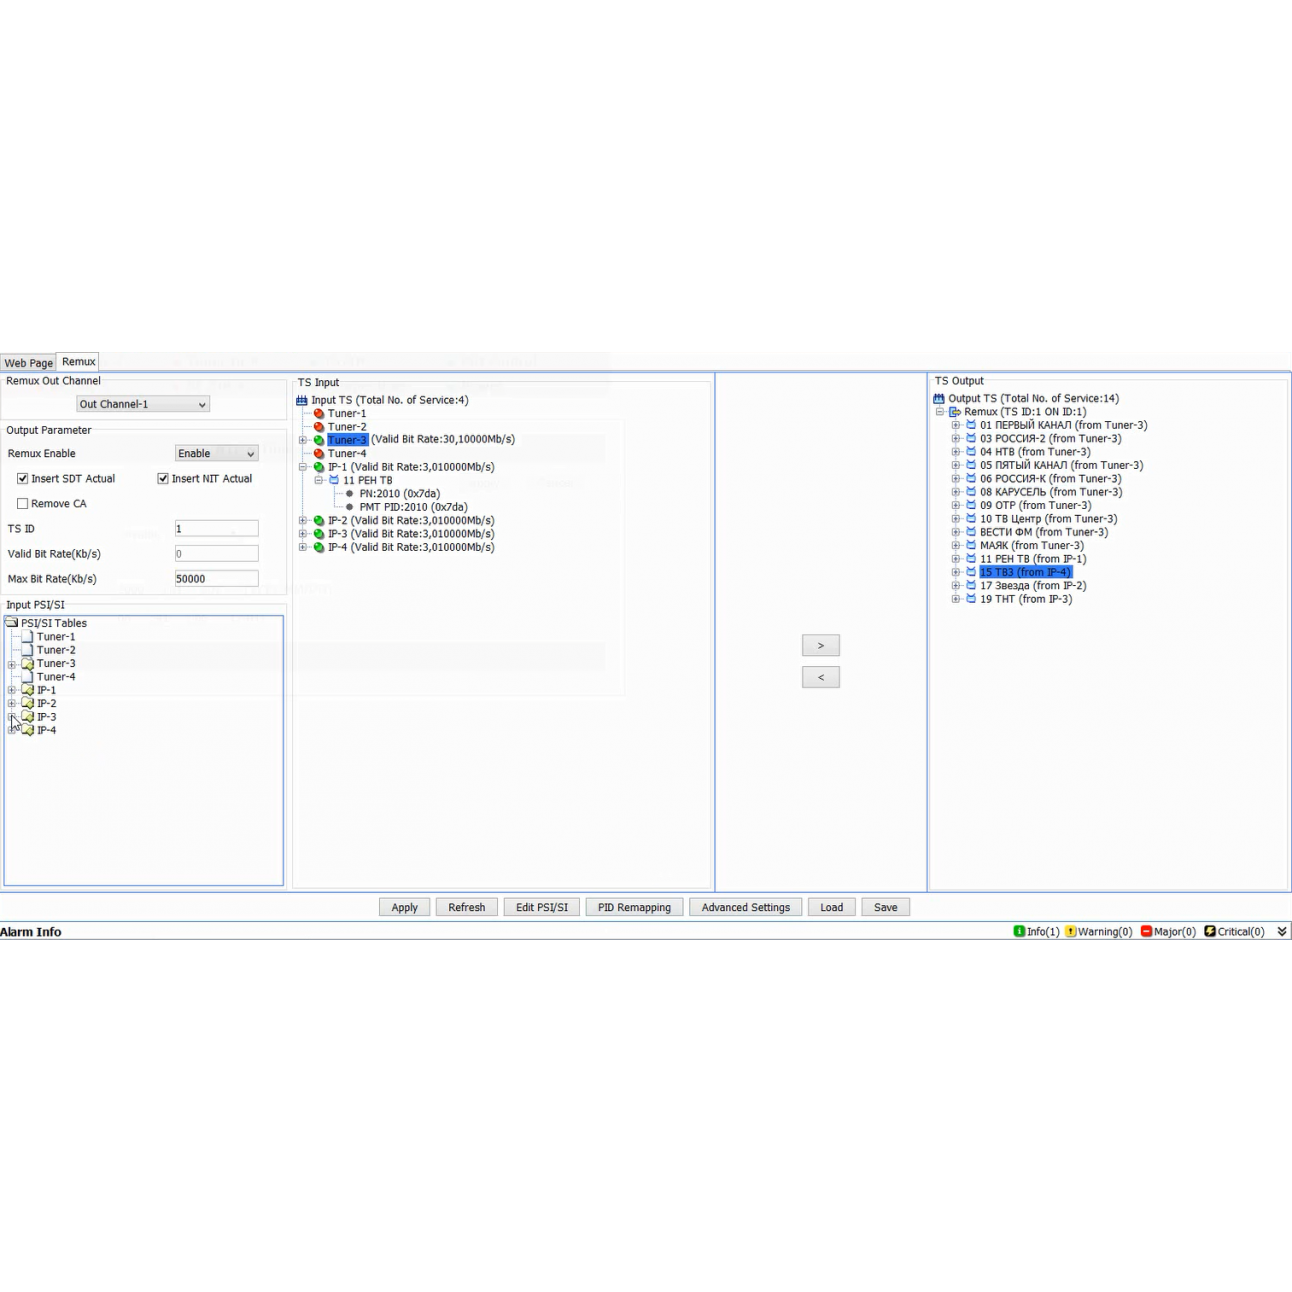Collapse the IP-1 input node
The width and height of the screenshot is (1292, 1292).
303,467
